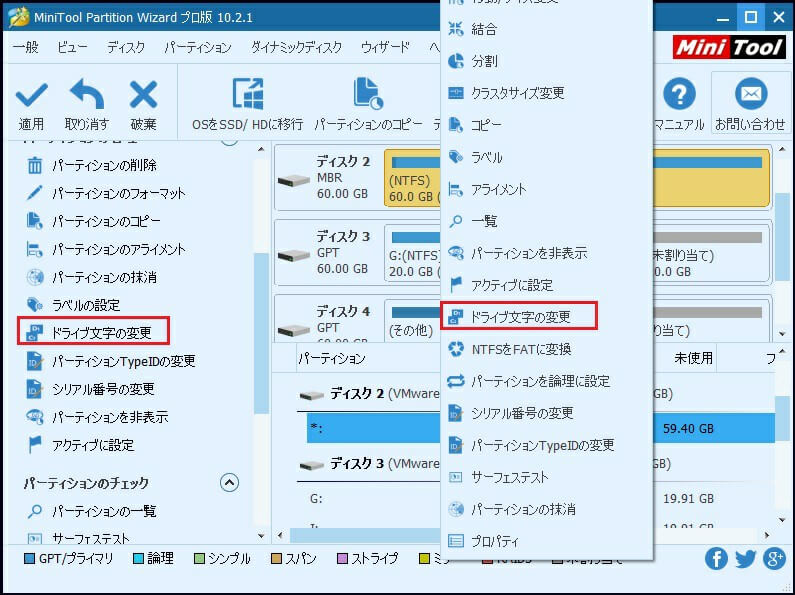This screenshot has width=795, height=595.
Task: Choose Change Partition Type ID in context menu
Action: tap(547, 445)
